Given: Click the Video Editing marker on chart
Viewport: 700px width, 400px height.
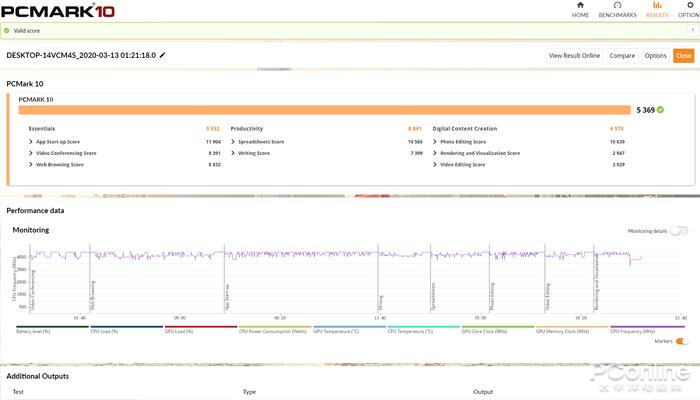Looking at the screenshot, I should coord(547,297).
